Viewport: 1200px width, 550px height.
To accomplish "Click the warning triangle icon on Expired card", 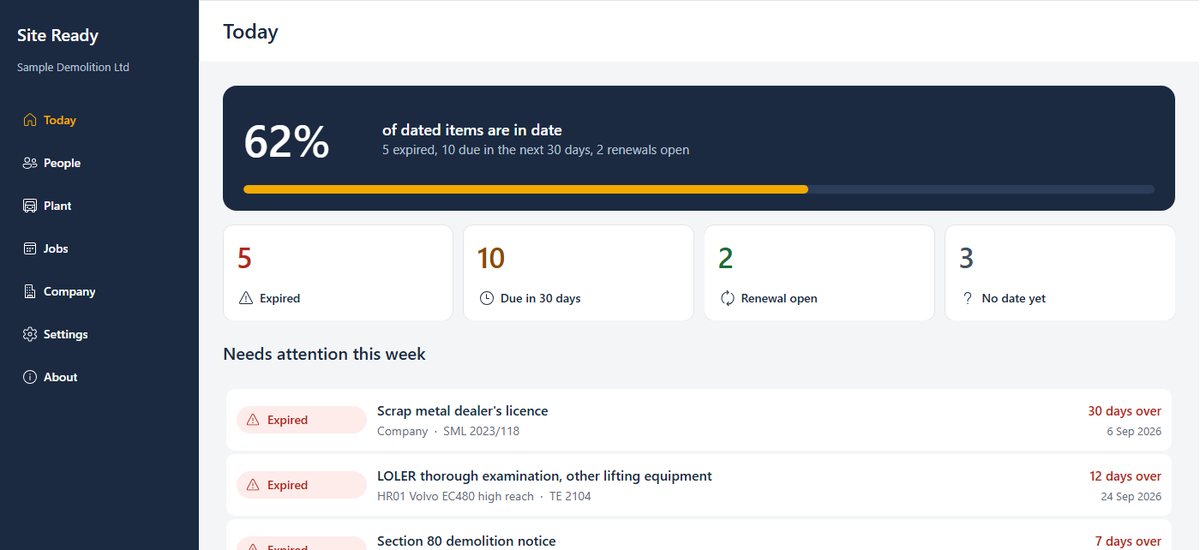I will pos(246,298).
